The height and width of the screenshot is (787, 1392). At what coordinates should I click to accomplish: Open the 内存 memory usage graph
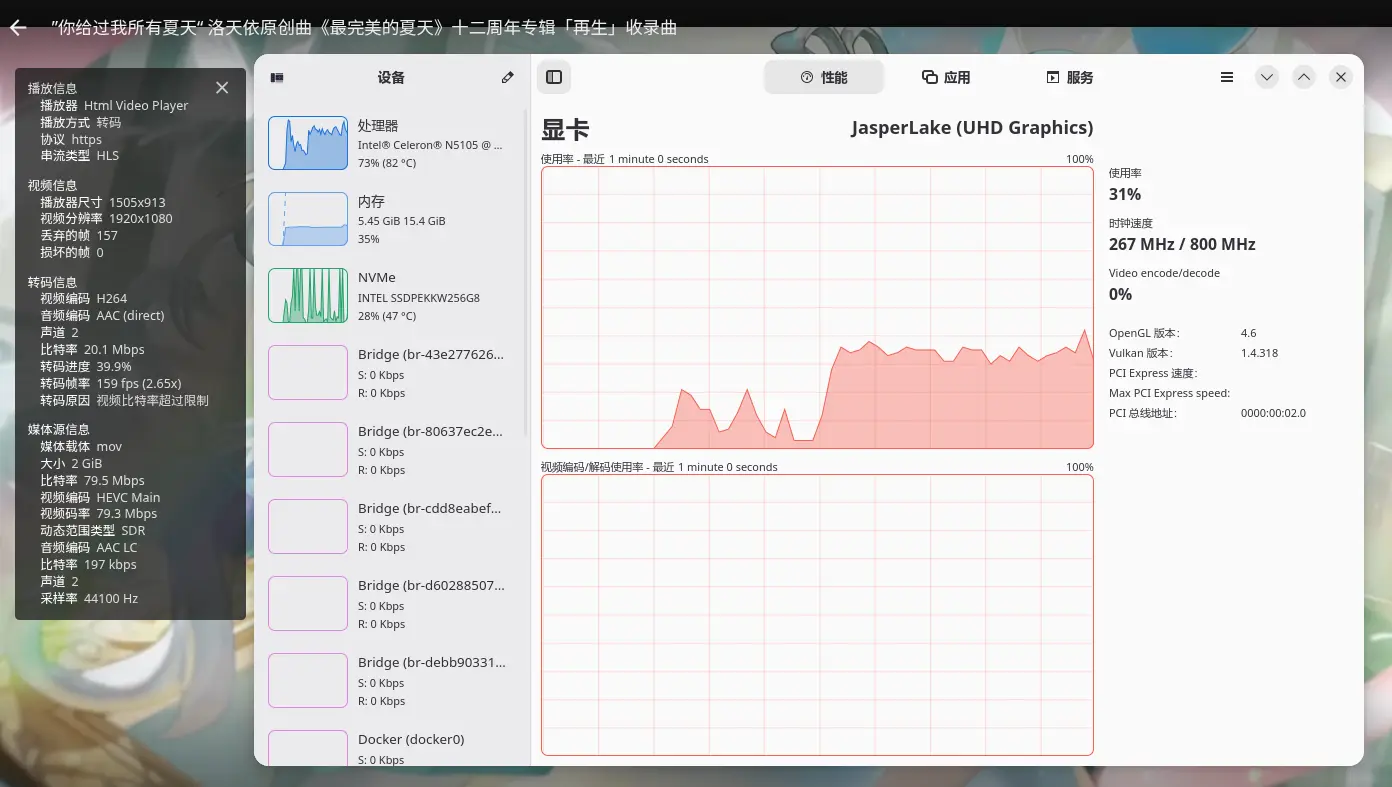(x=391, y=219)
